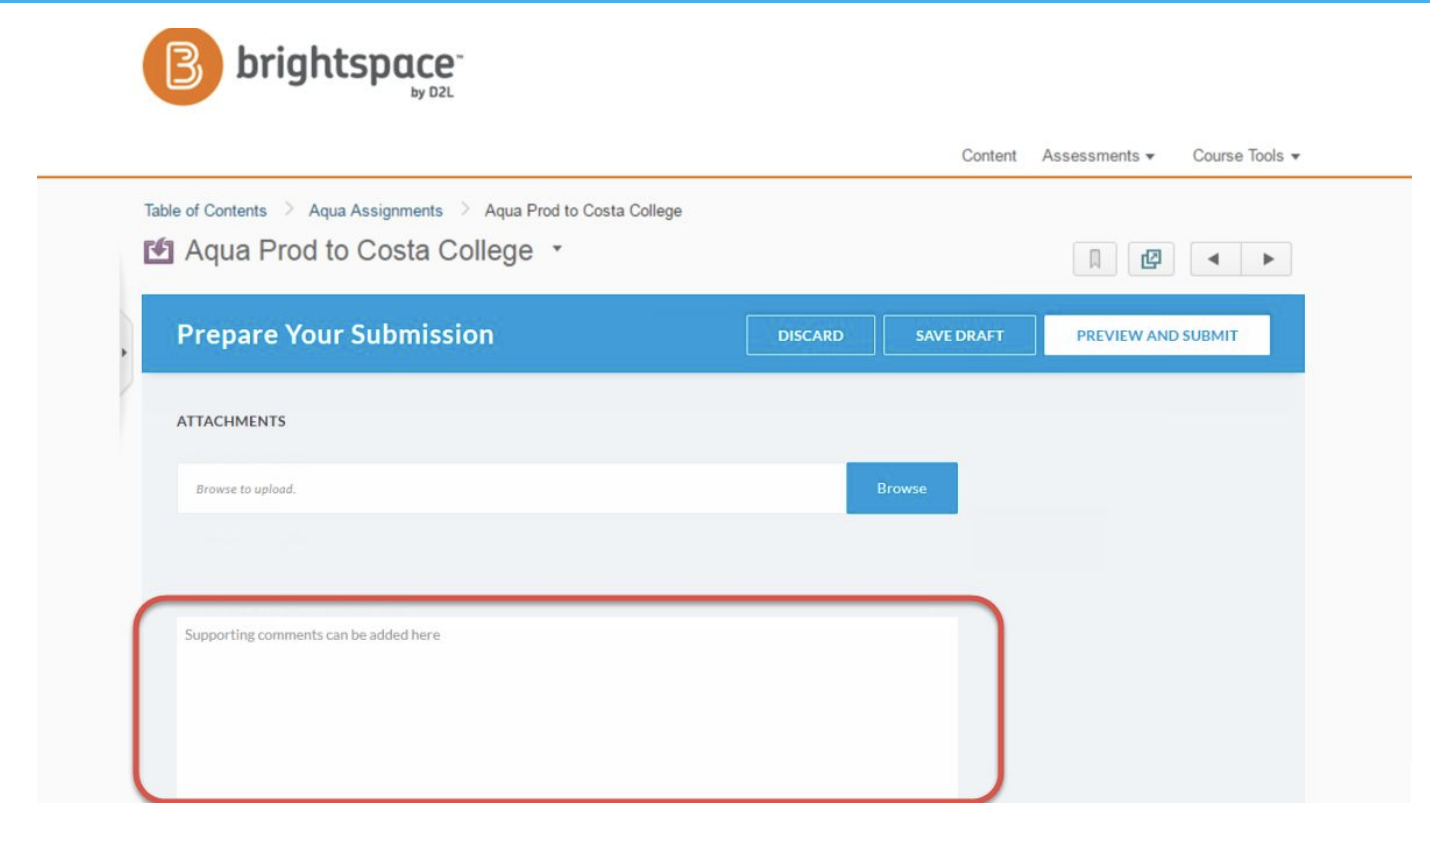The image size is (1430, 858).
Task: Open the Content nav item
Action: (989, 156)
